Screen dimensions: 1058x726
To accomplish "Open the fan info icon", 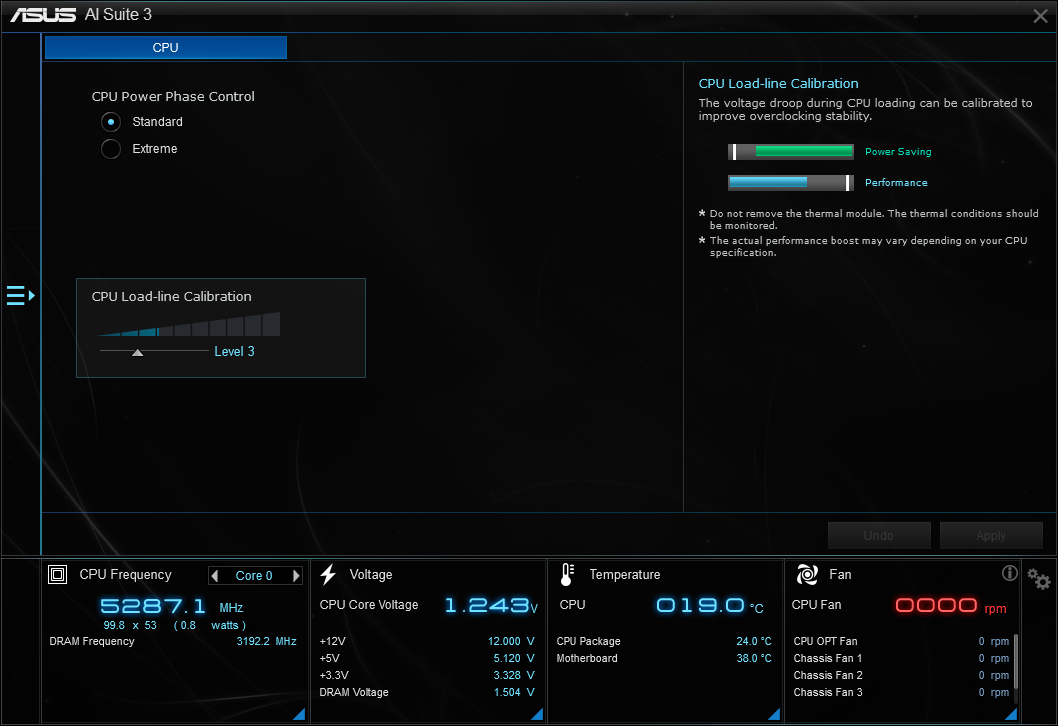I will [x=1009, y=573].
